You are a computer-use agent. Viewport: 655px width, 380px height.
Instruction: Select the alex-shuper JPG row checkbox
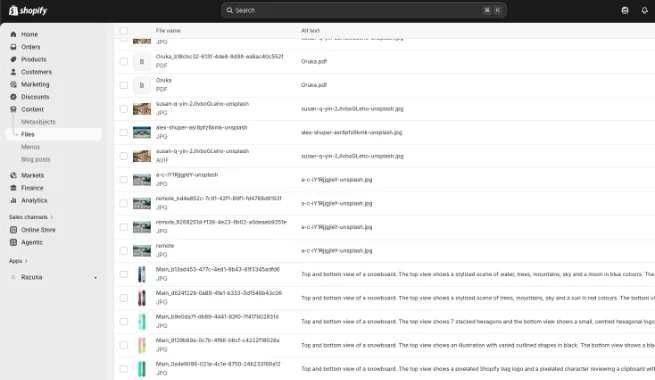pos(124,132)
